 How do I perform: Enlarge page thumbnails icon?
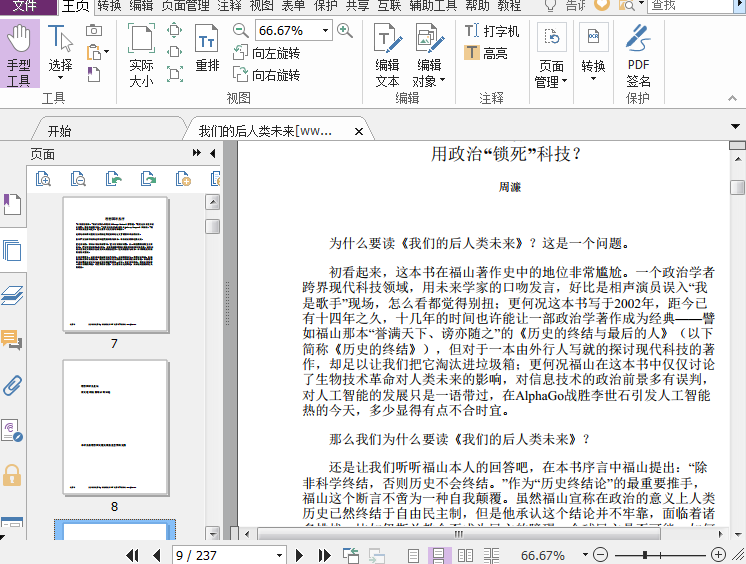coord(43,179)
